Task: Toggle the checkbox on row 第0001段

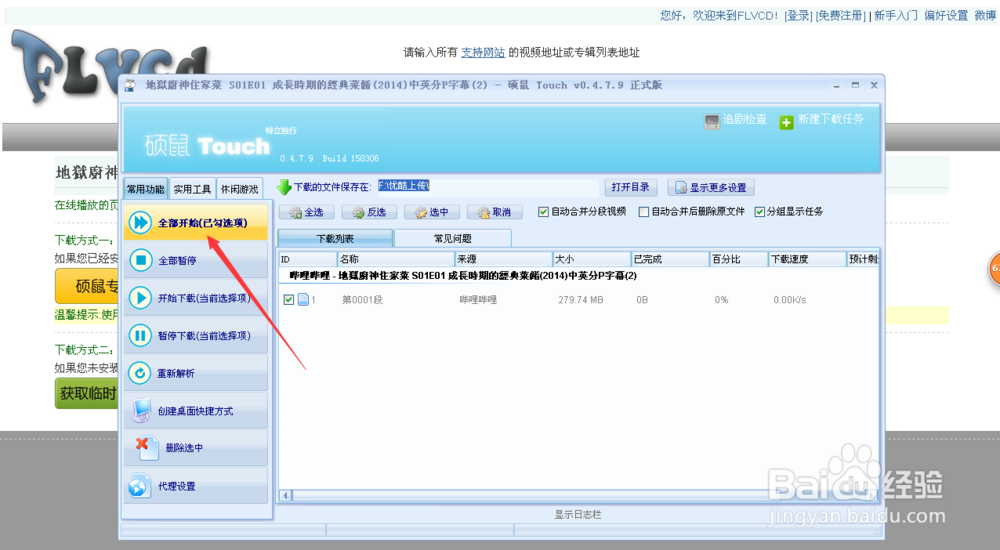Action: (x=289, y=299)
